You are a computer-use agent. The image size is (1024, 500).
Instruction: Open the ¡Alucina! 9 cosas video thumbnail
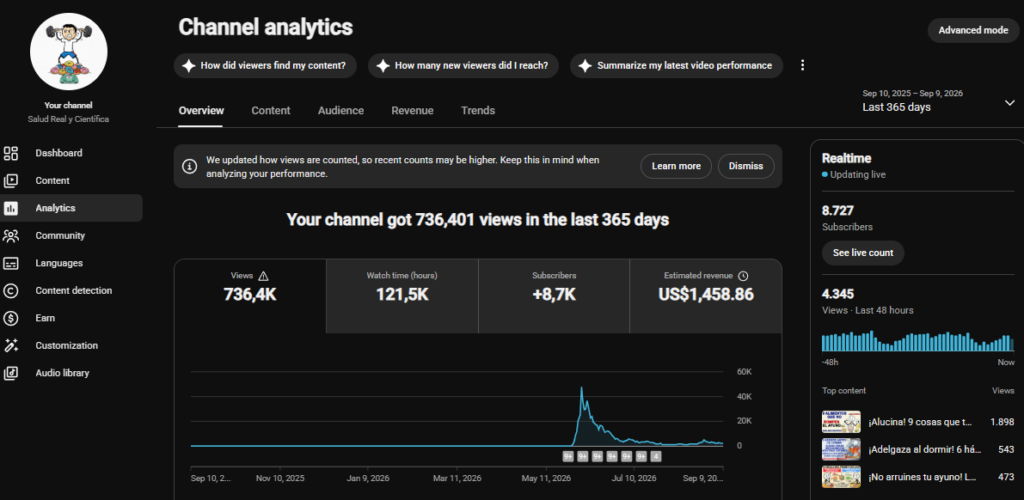(x=841, y=422)
